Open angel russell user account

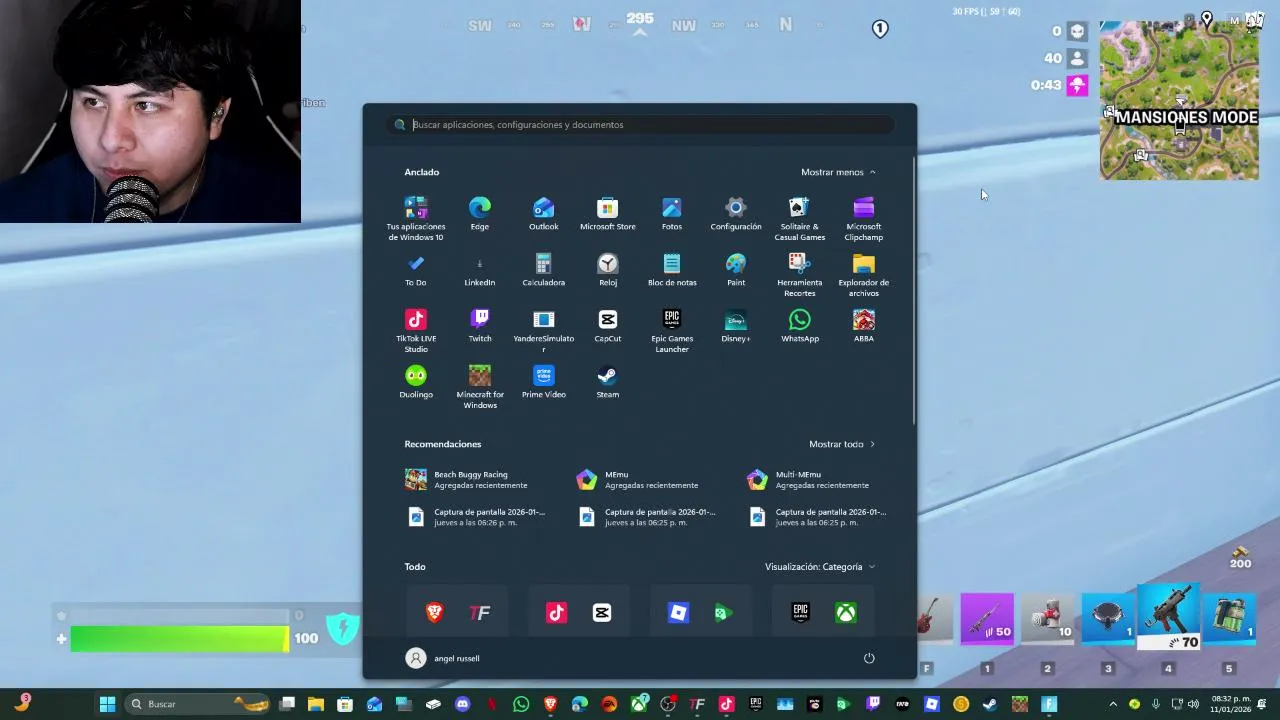(x=442, y=658)
